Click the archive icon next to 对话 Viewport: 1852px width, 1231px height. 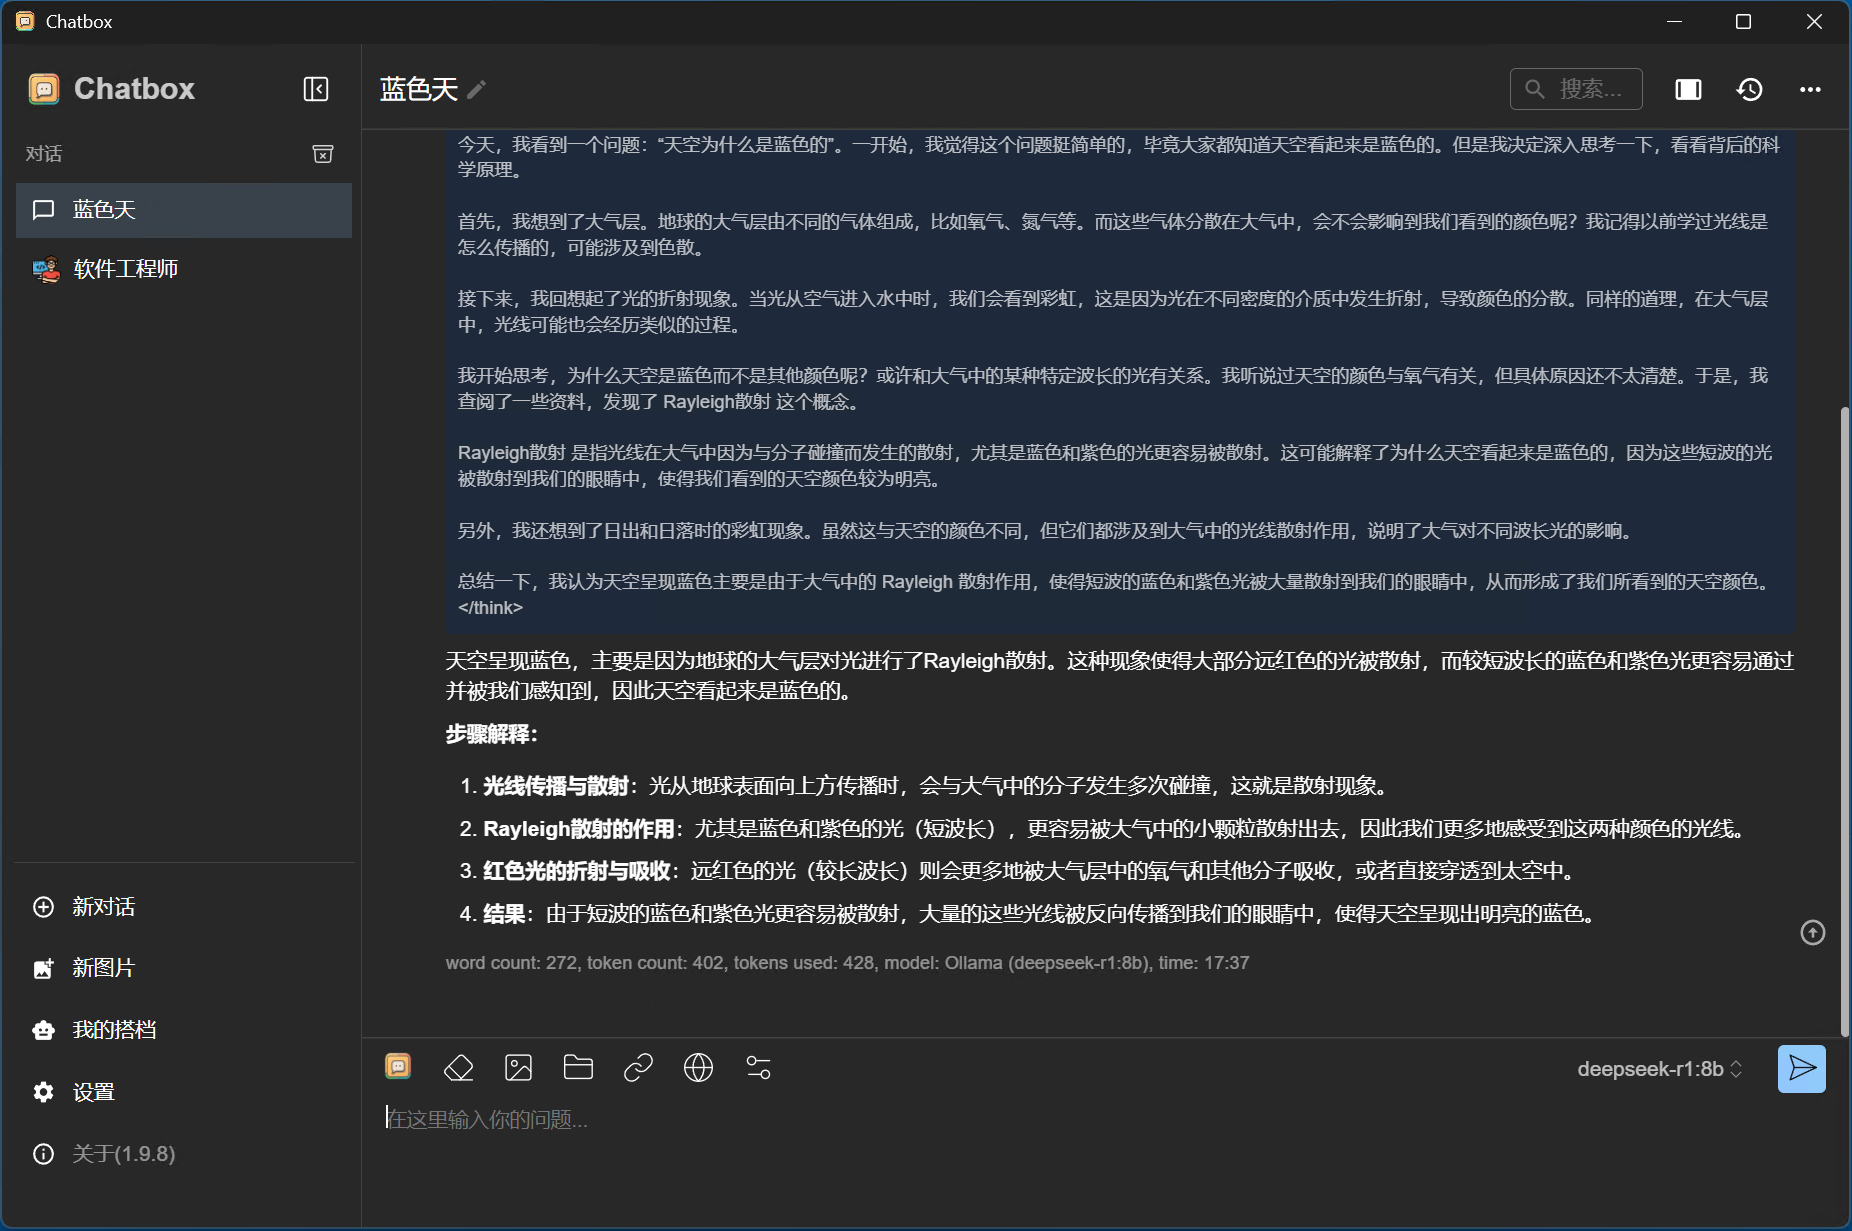click(x=322, y=153)
